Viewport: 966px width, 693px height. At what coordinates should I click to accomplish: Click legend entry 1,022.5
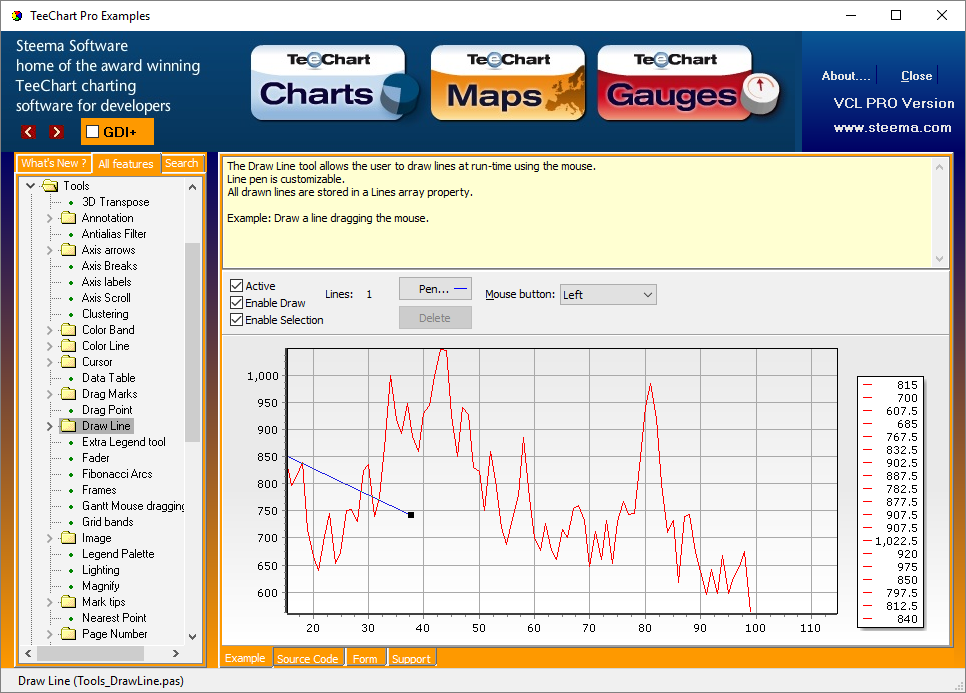(x=891, y=541)
